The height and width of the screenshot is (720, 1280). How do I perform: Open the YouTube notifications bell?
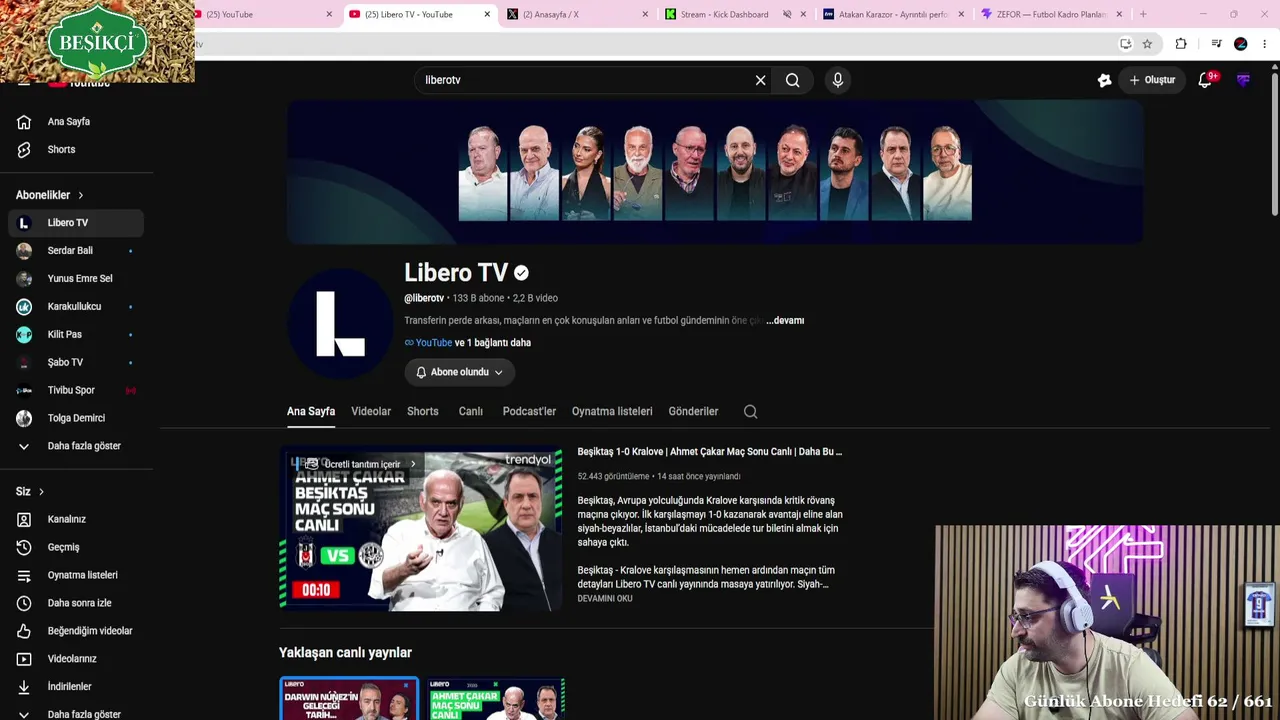pos(1206,80)
